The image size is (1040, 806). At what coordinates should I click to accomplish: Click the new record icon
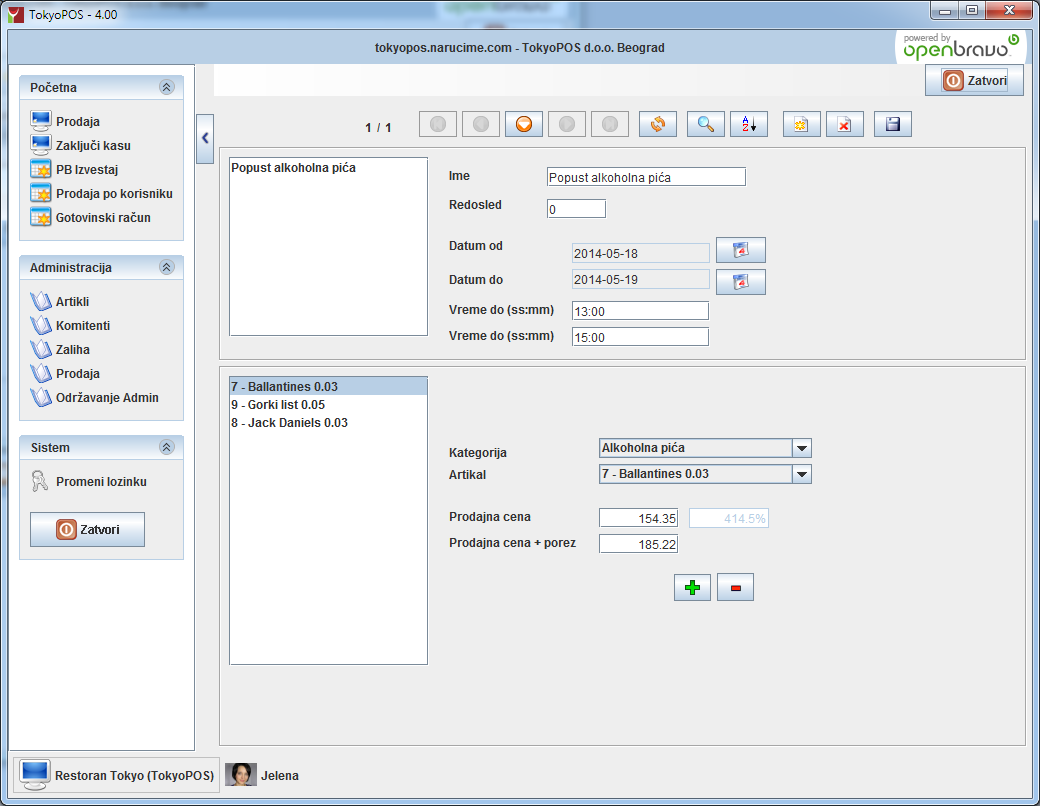(801, 124)
